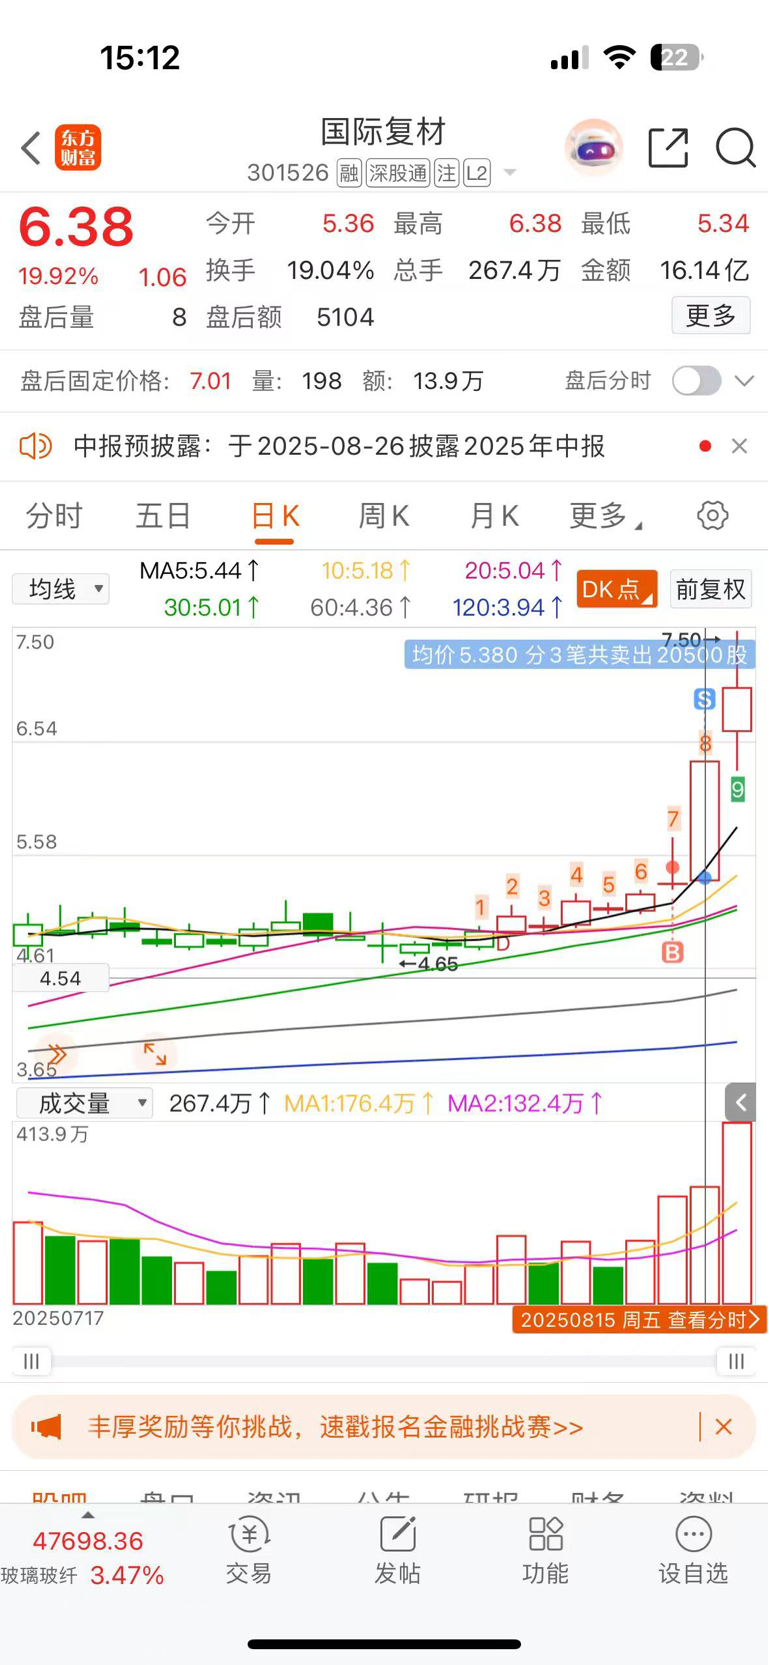Toggle the 盘后分时 switch

[x=696, y=381]
